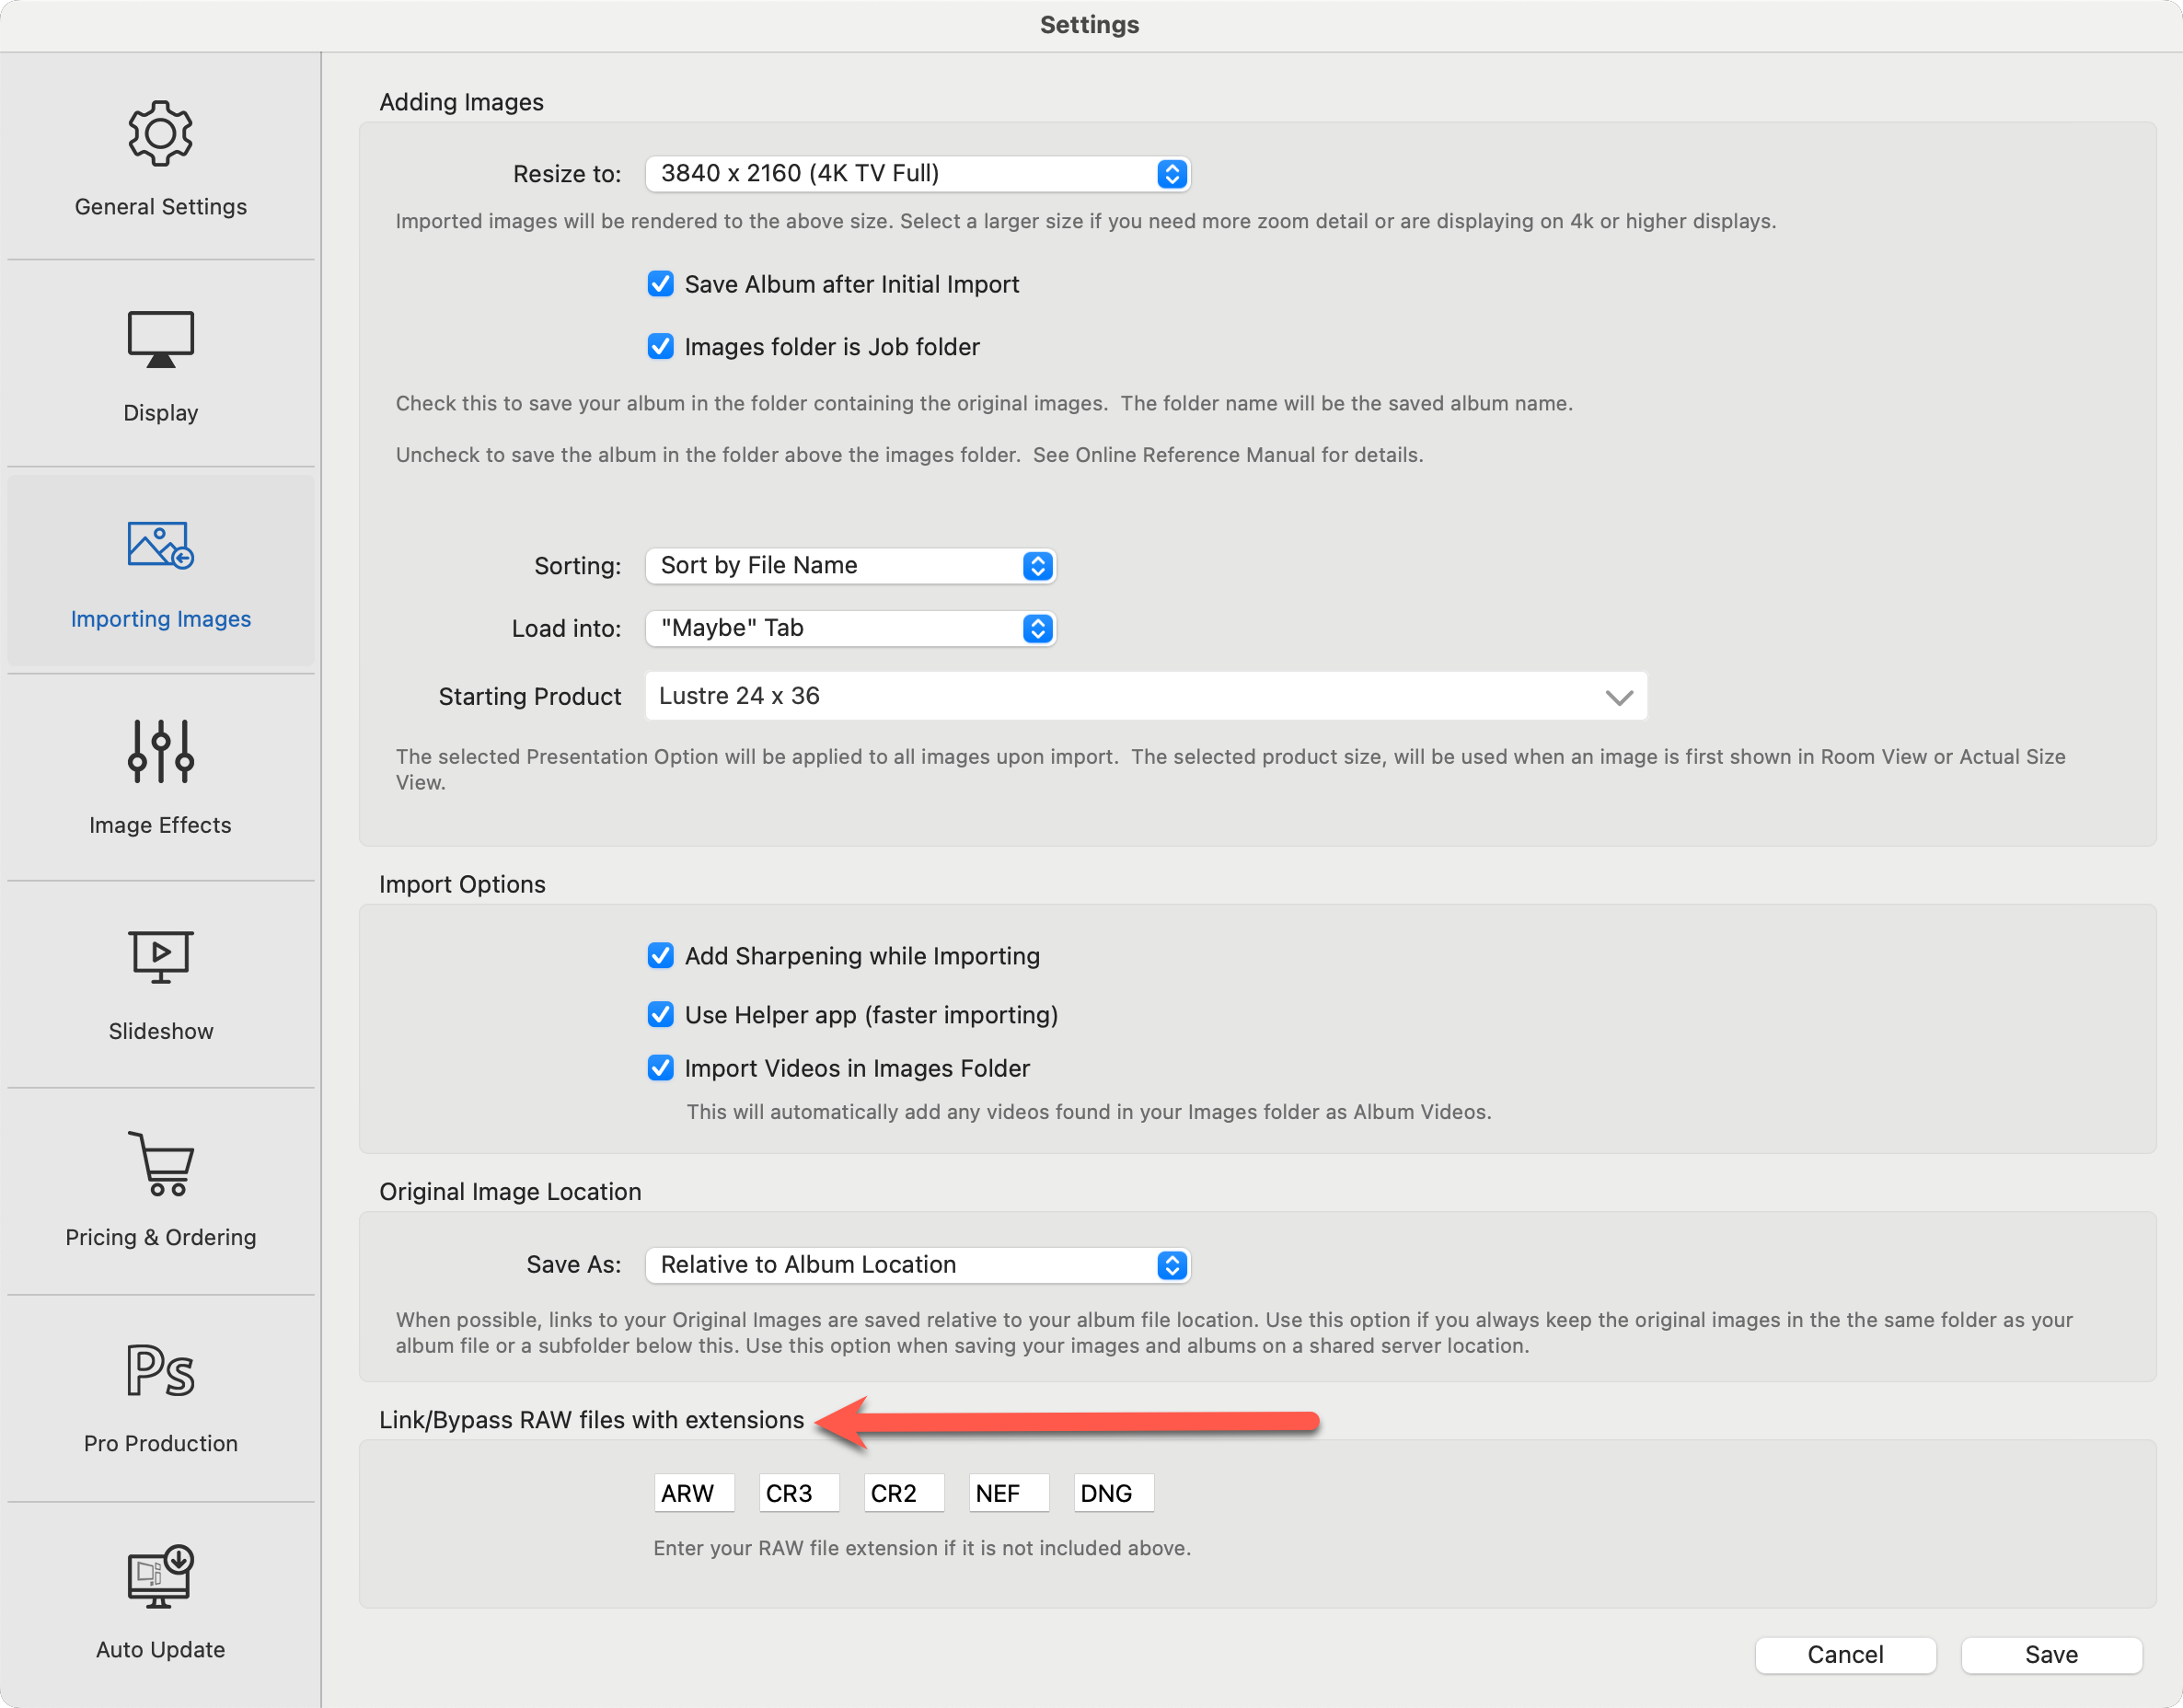The width and height of the screenshot is (2183, 1708).
Task: Click the DNG extension field
Action: pos(1112,1493)
